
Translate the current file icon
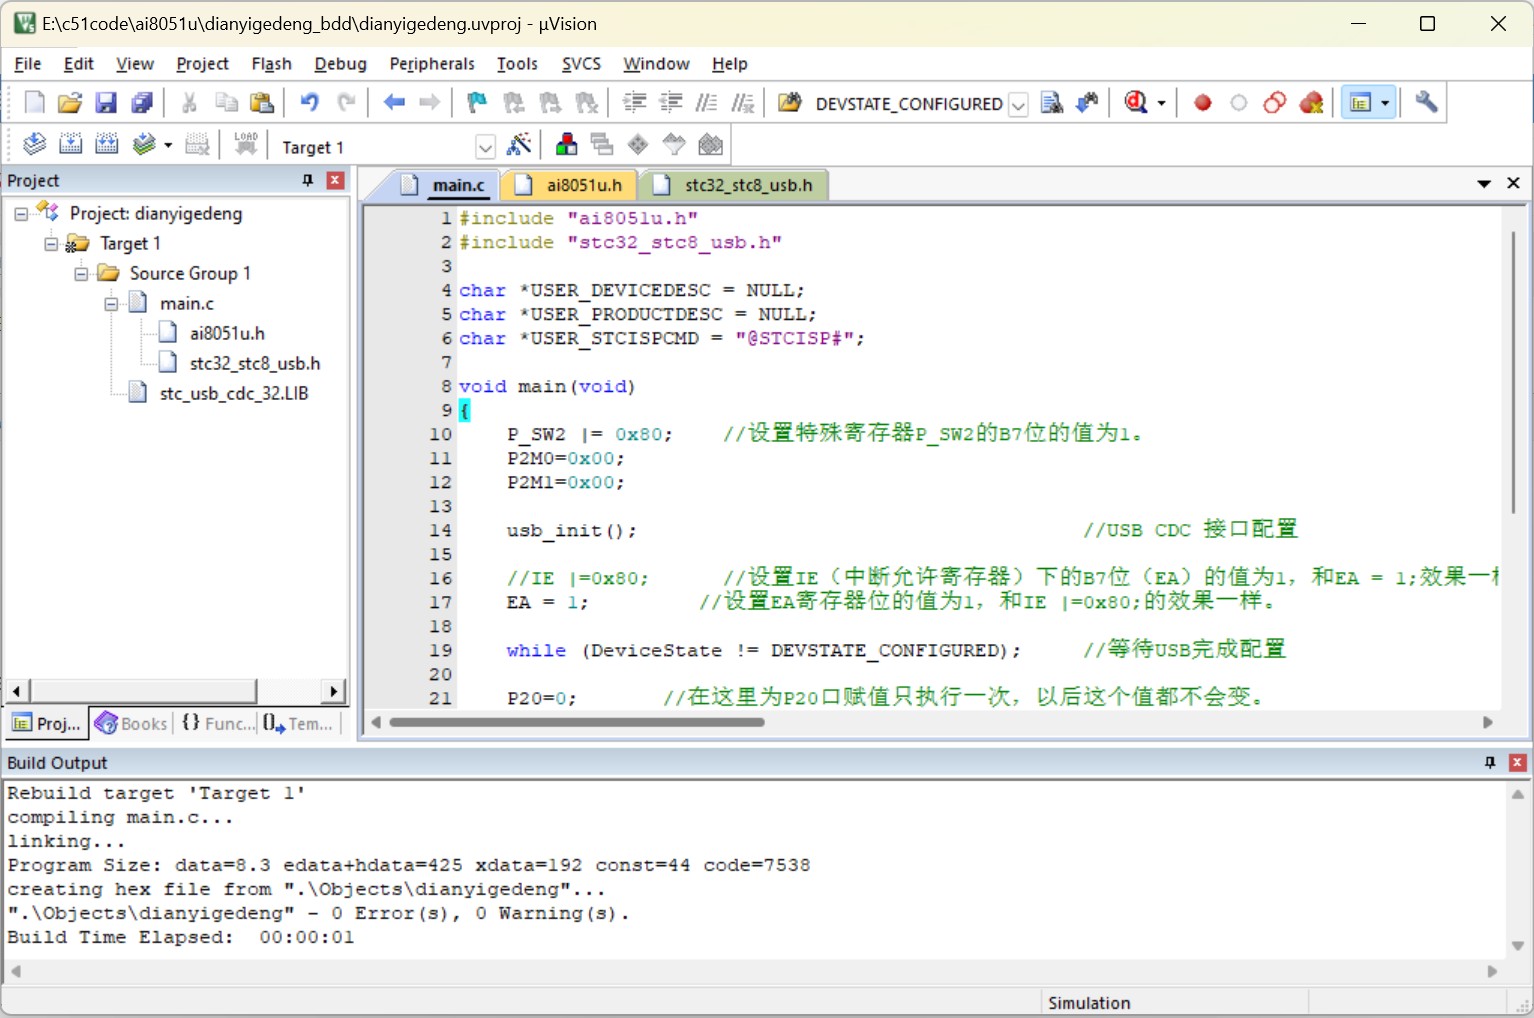(34, 144)
